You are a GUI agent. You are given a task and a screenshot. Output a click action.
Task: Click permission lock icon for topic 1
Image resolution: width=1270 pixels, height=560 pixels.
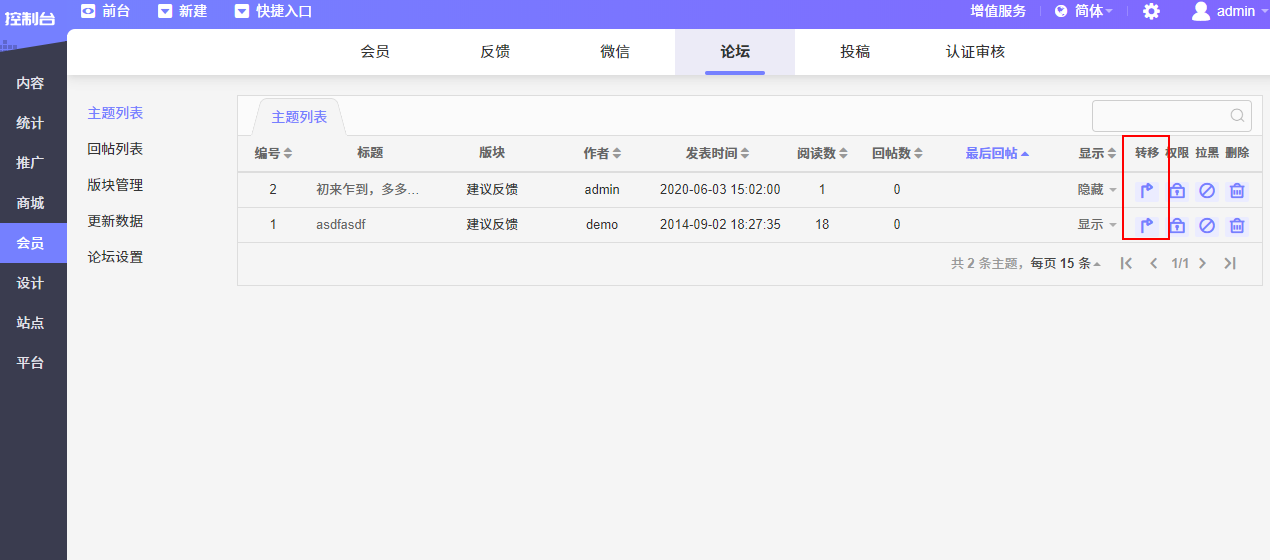(1177, 225)
